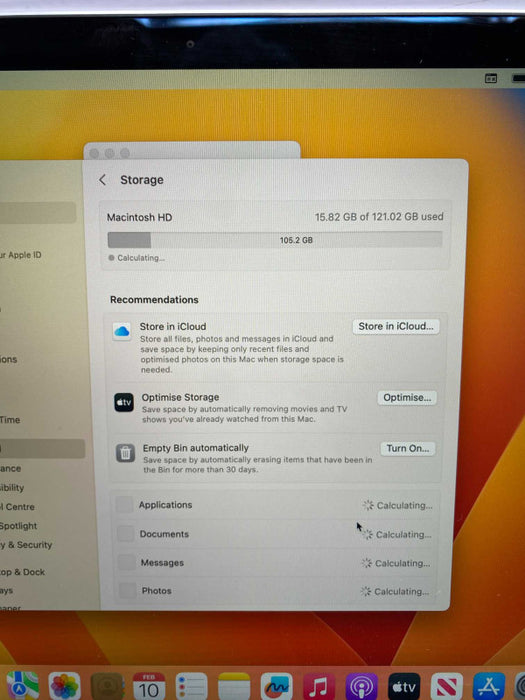Viewport: 525px width, 700px height.
Task: Select Accessibility in the sidebar
Action: tap(12, 488)
